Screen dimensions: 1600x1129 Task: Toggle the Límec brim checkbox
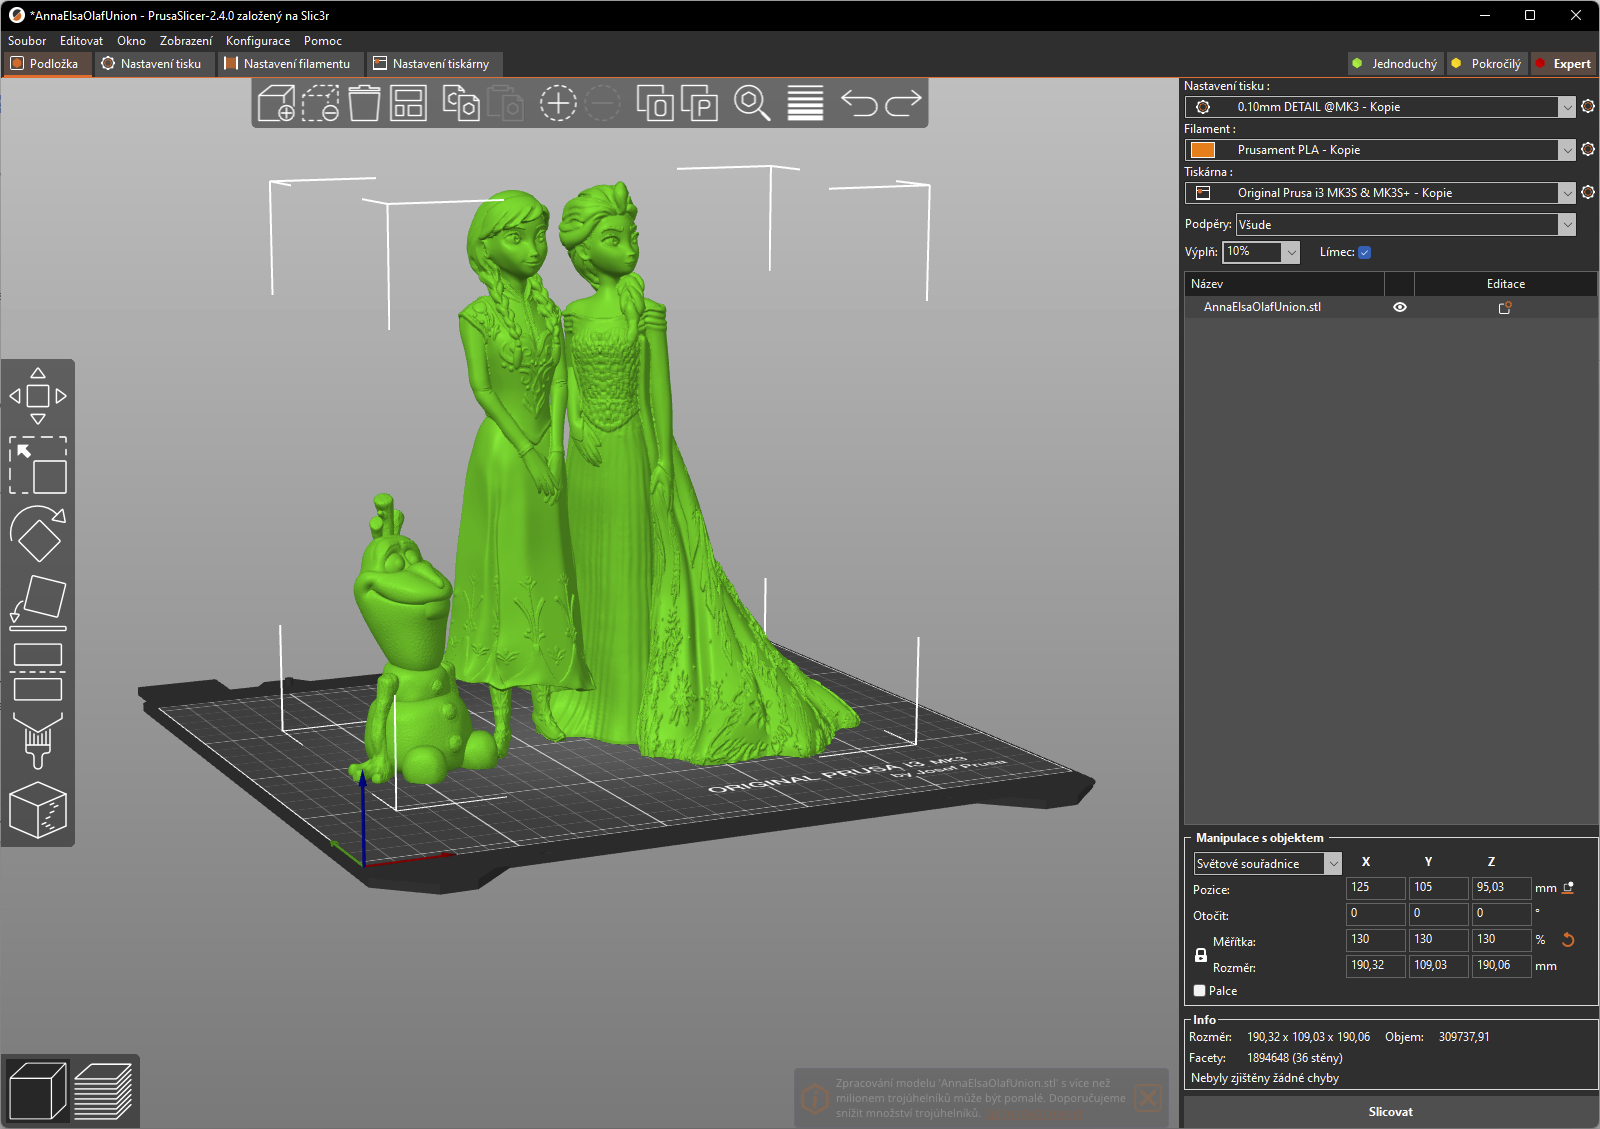tap(1364, 253)
